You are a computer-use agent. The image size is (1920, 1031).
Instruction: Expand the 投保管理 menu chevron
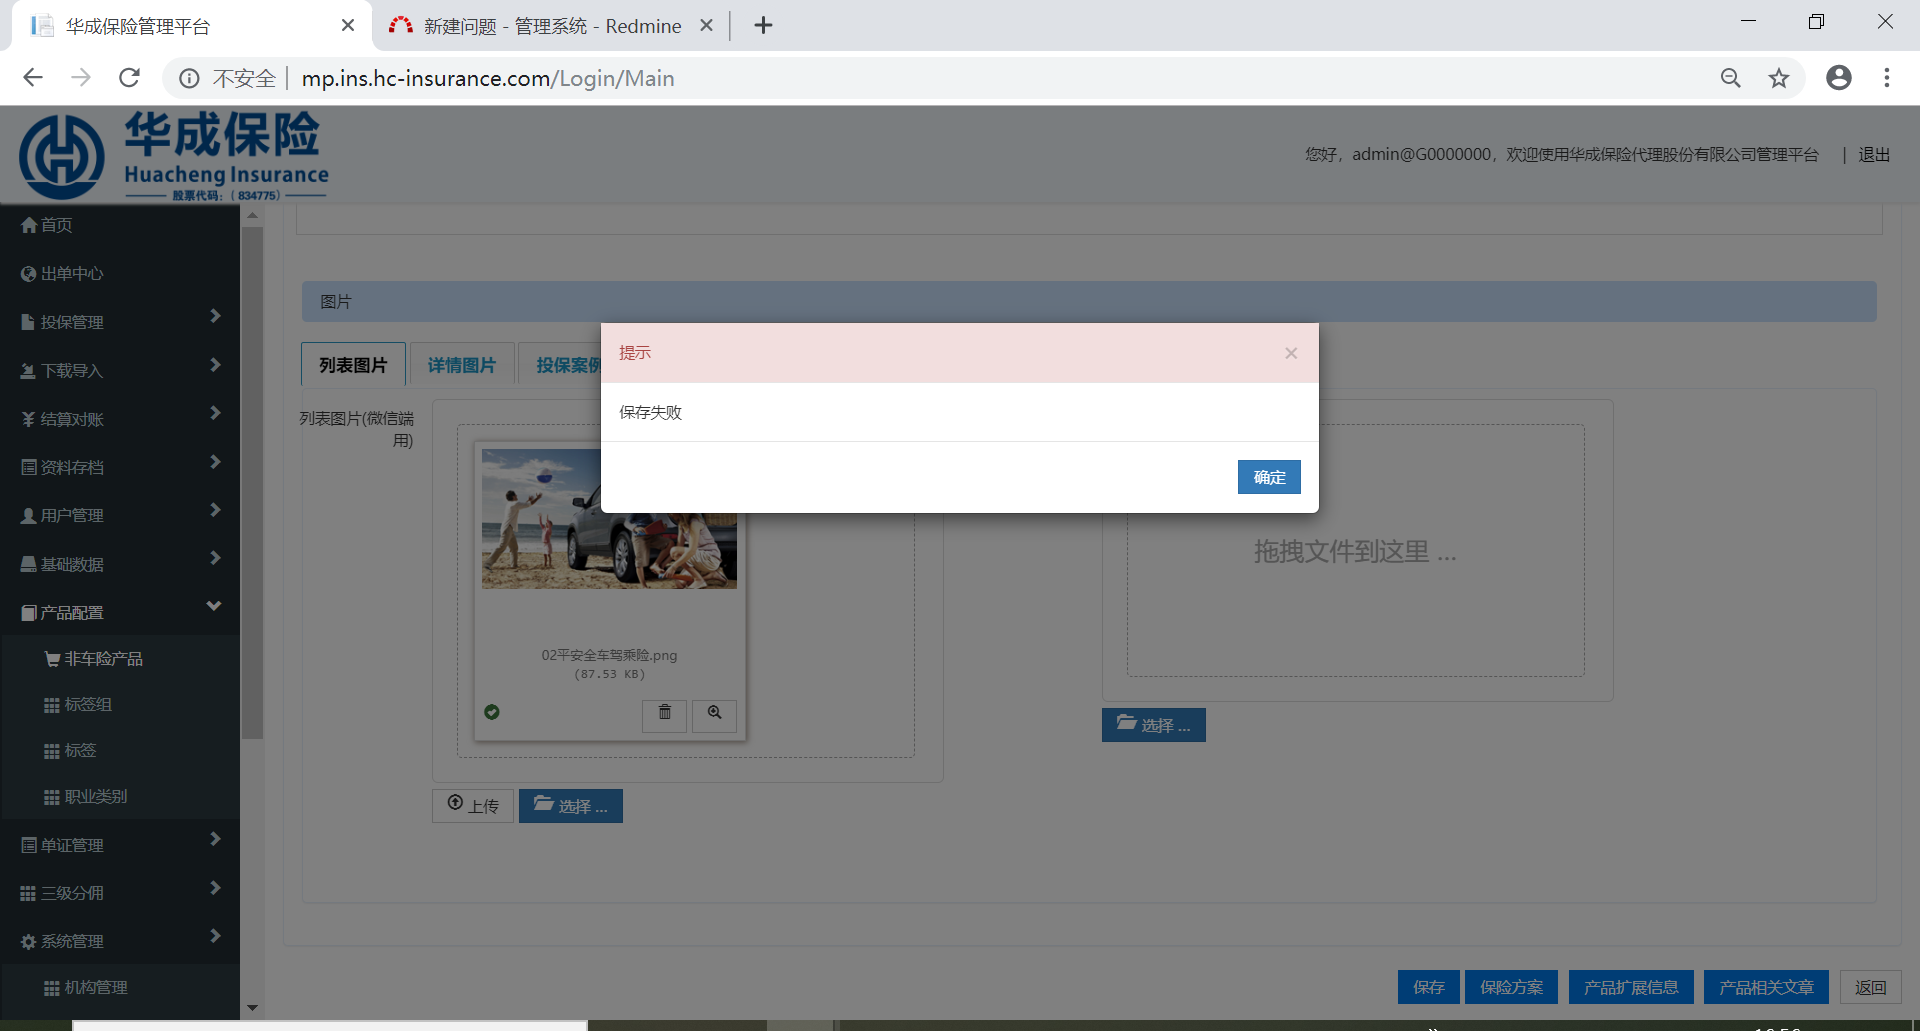pos(214,316)
